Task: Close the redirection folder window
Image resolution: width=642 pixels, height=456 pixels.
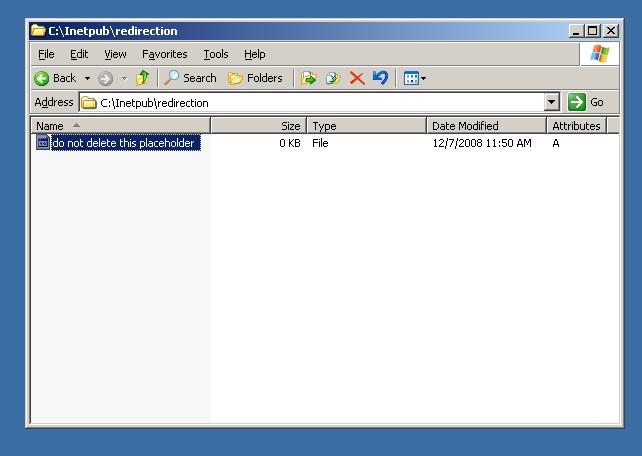Action: click(610, 31)
